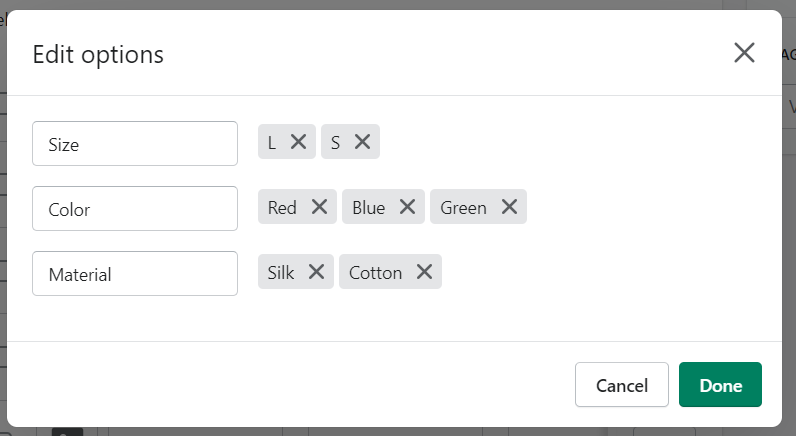Remove the Green color tag
Screen dimensions: 796x436
[x=509, y=207]
